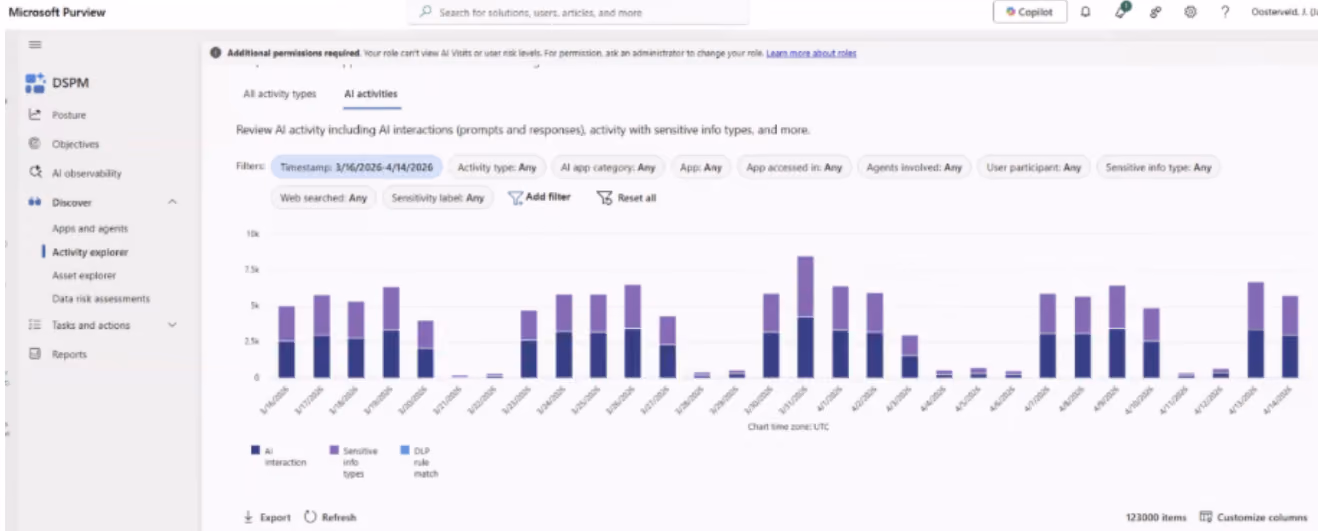Open the connections icon in header
Image resolution: width=1318 pixels, height=531 pixels.
(1156, 12)
